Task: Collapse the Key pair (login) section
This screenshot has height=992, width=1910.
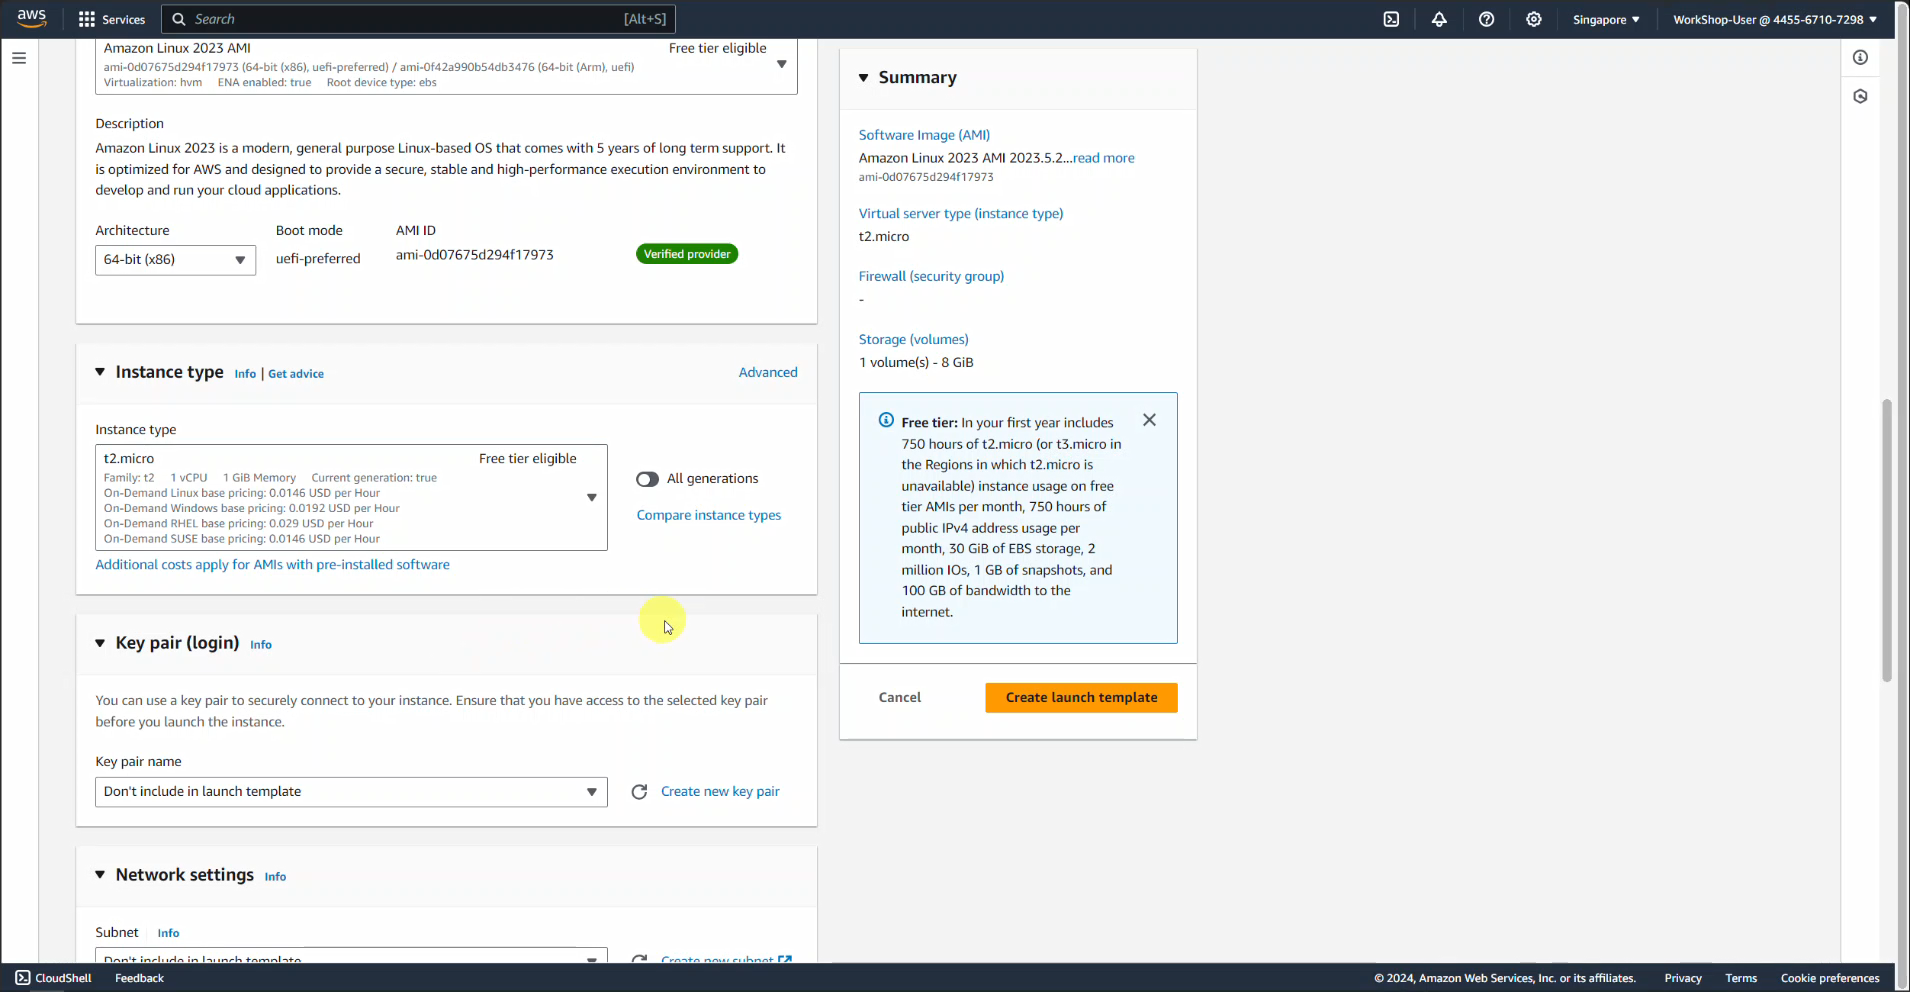Action: (x=100, y=643)
